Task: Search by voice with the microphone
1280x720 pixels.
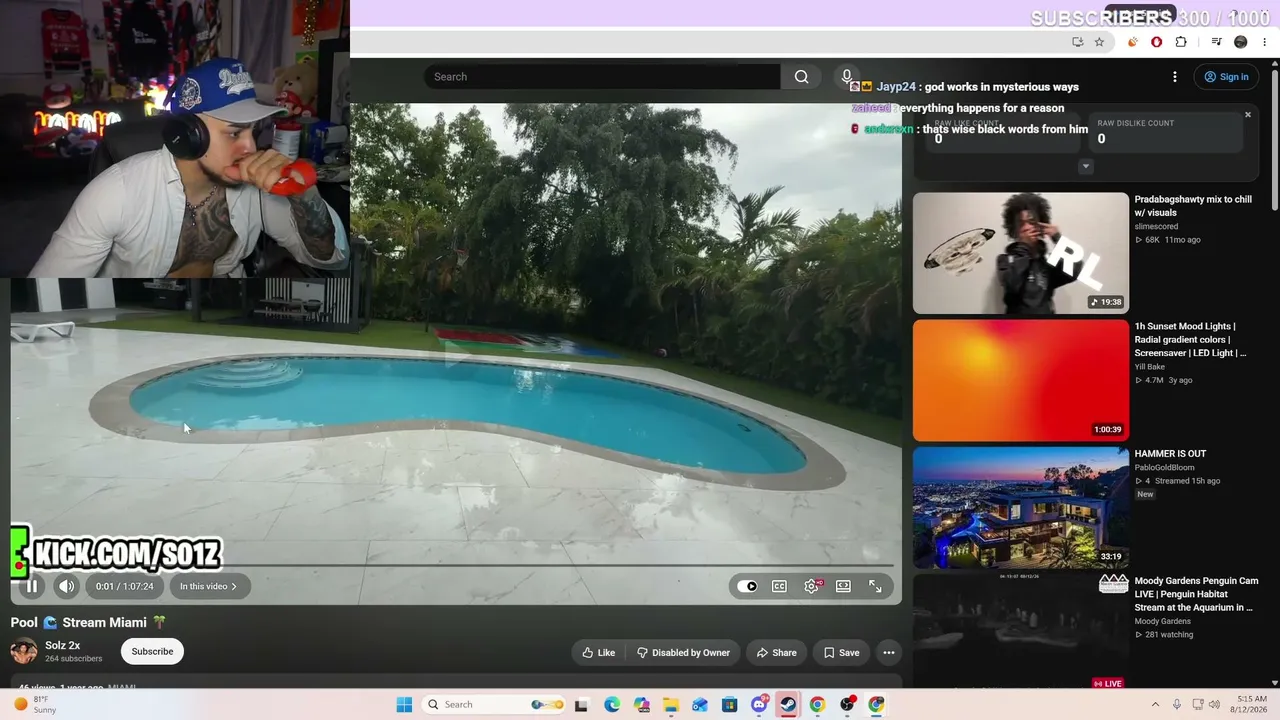Action: pos(846,77)
